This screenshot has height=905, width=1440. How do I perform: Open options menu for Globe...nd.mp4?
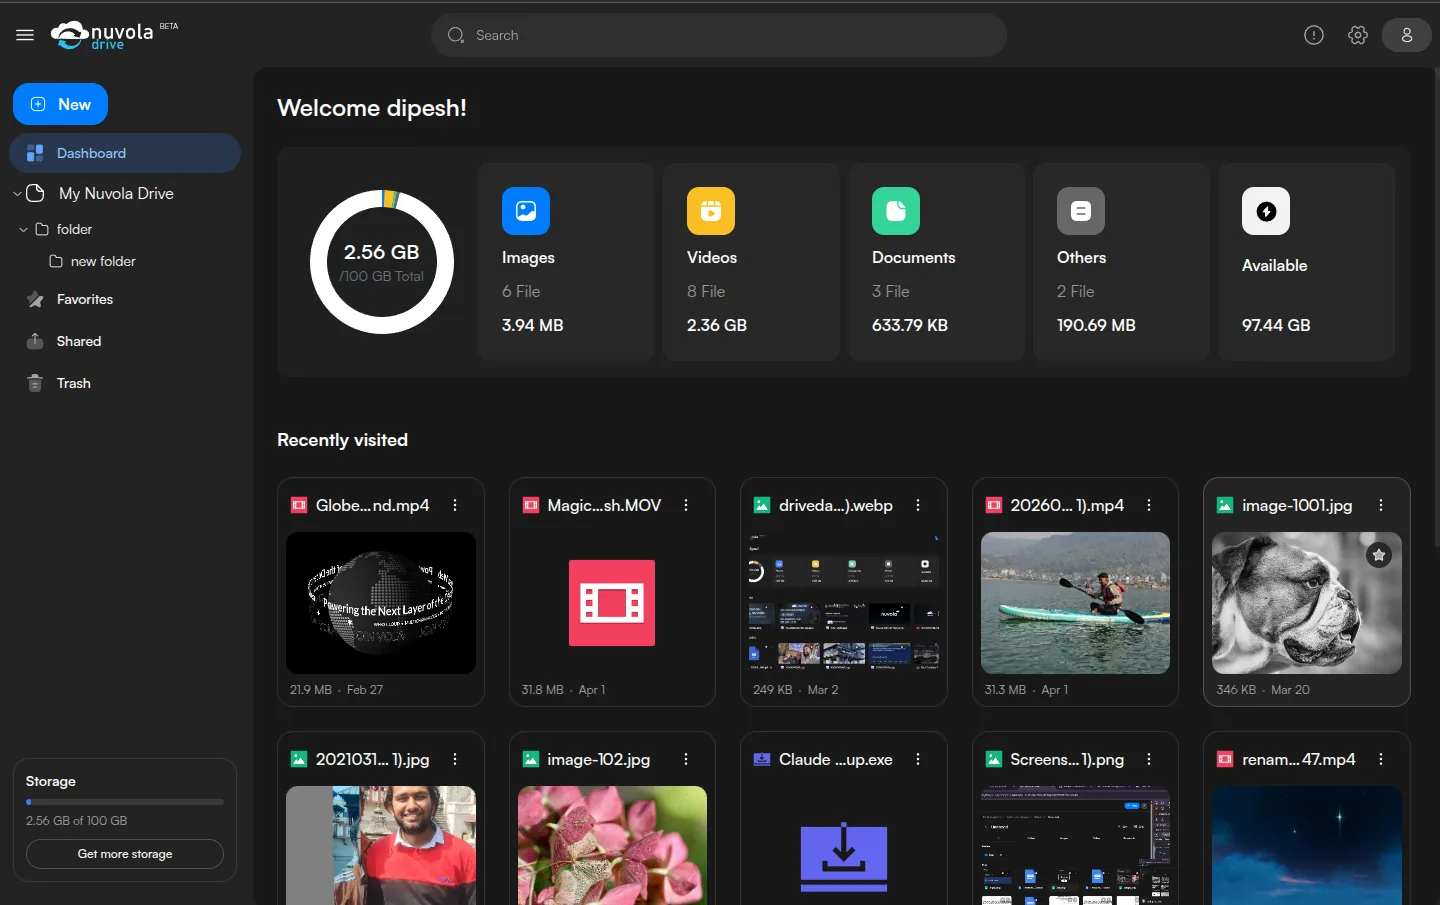[x=455, y=506]
